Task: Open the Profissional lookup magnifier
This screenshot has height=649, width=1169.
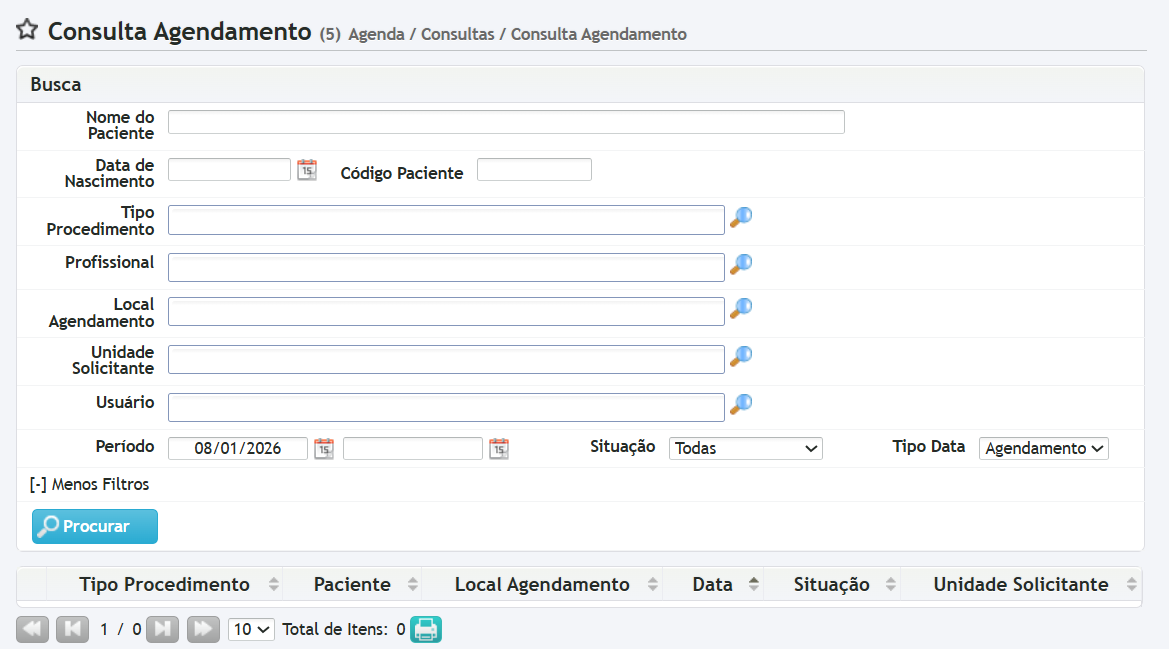Action: click(740, 265)
